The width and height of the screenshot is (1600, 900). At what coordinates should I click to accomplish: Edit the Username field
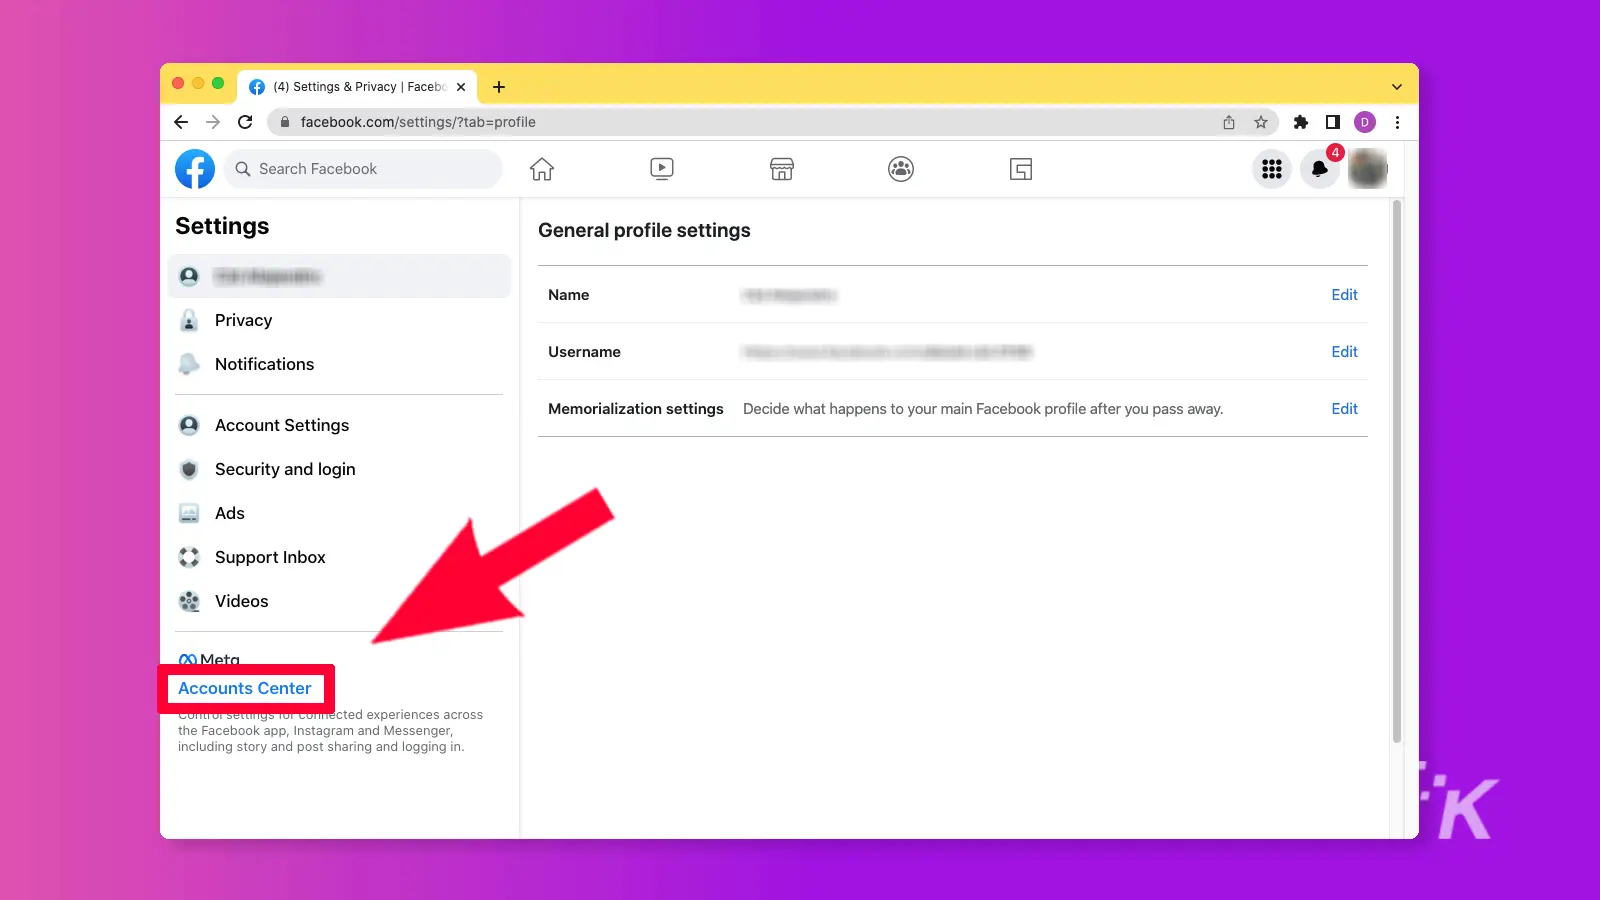(1344, 352)
